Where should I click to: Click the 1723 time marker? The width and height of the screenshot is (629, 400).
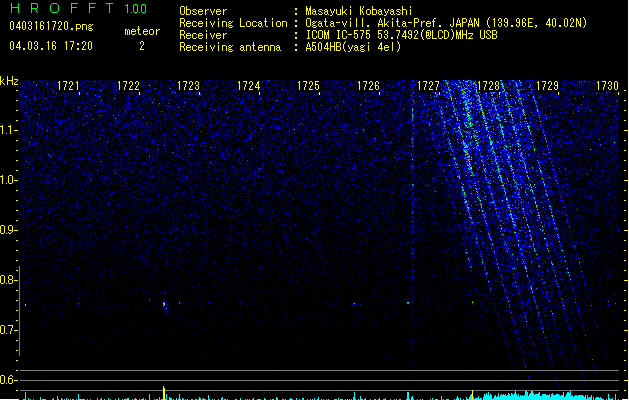pyautogui.click(x=188, y=86)
